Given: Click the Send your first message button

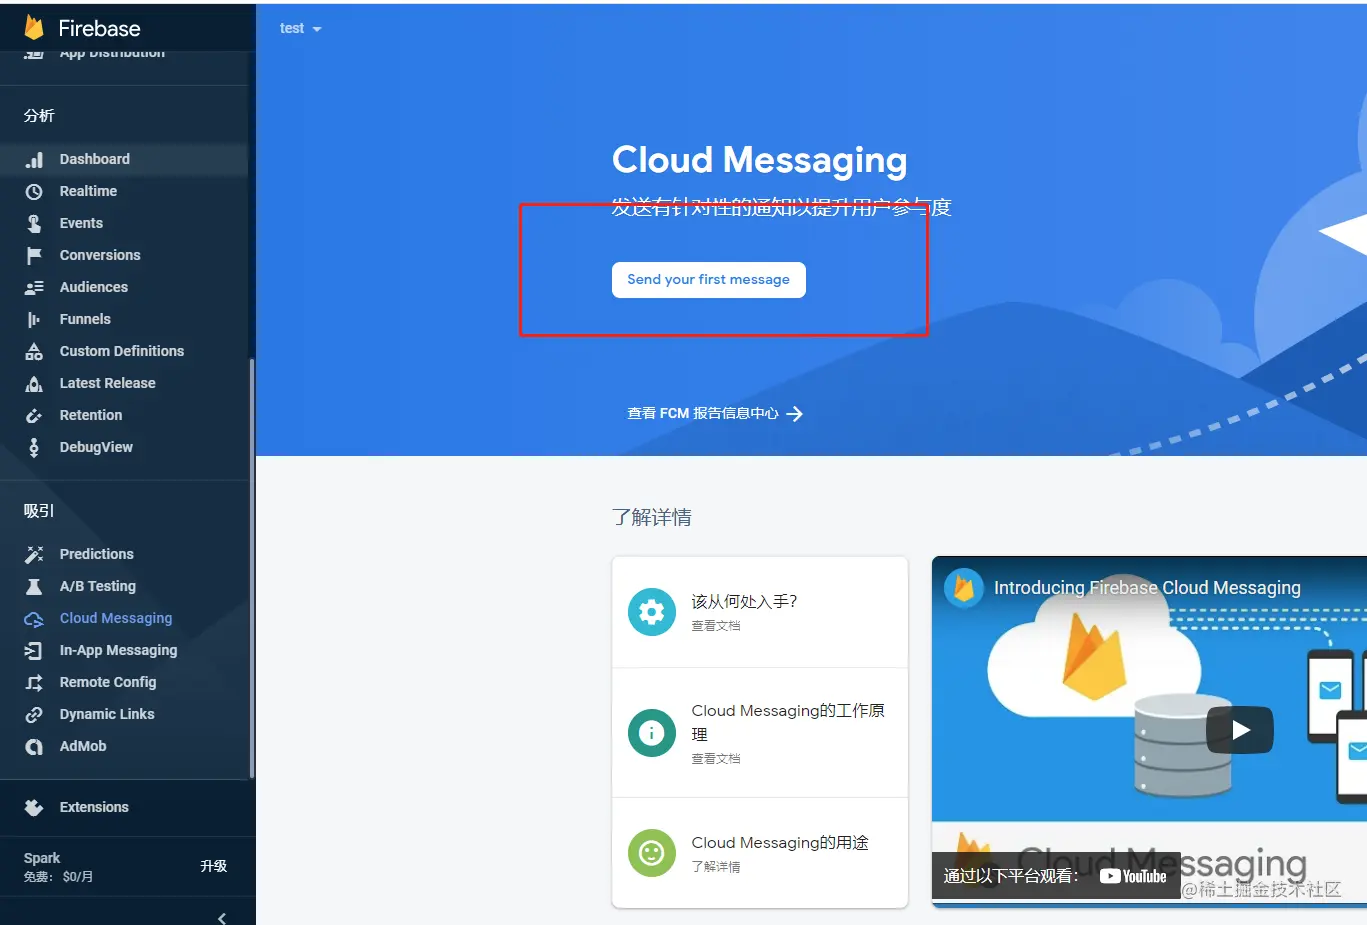Looking at the screenshot, I should point(708,280).
